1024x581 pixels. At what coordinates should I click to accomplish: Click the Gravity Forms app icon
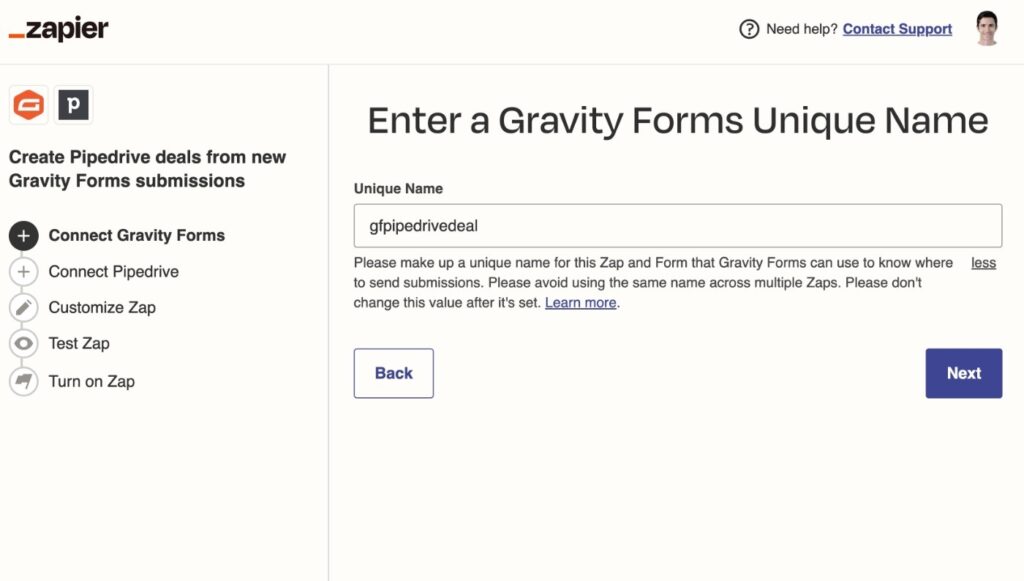click(x=28, y=104)
